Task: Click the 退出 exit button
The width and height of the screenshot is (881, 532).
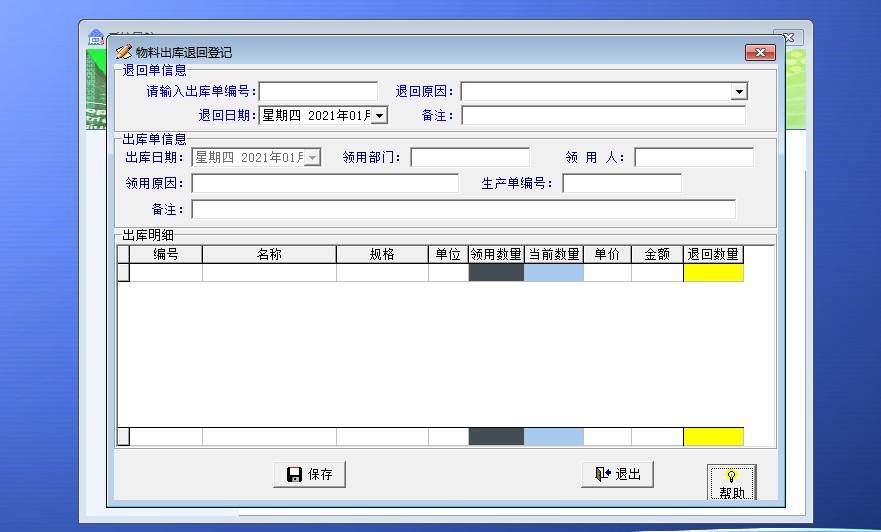Action: point(617,474)
